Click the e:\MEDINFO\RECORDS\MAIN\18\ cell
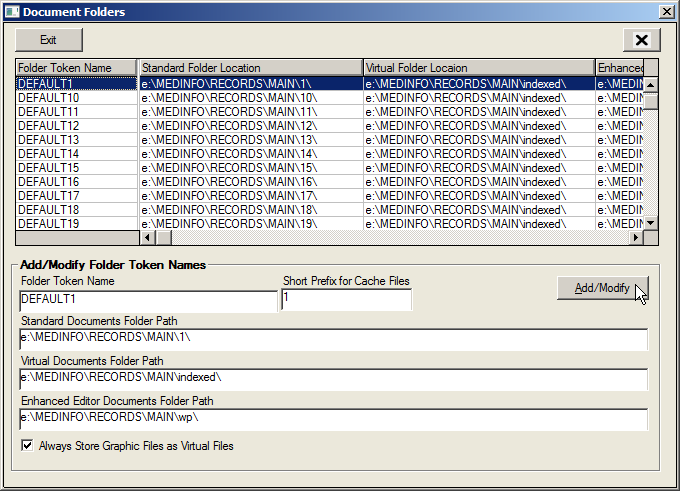This screenshot has height=491, width=680. pyautogui.click(x=251, y=209)
